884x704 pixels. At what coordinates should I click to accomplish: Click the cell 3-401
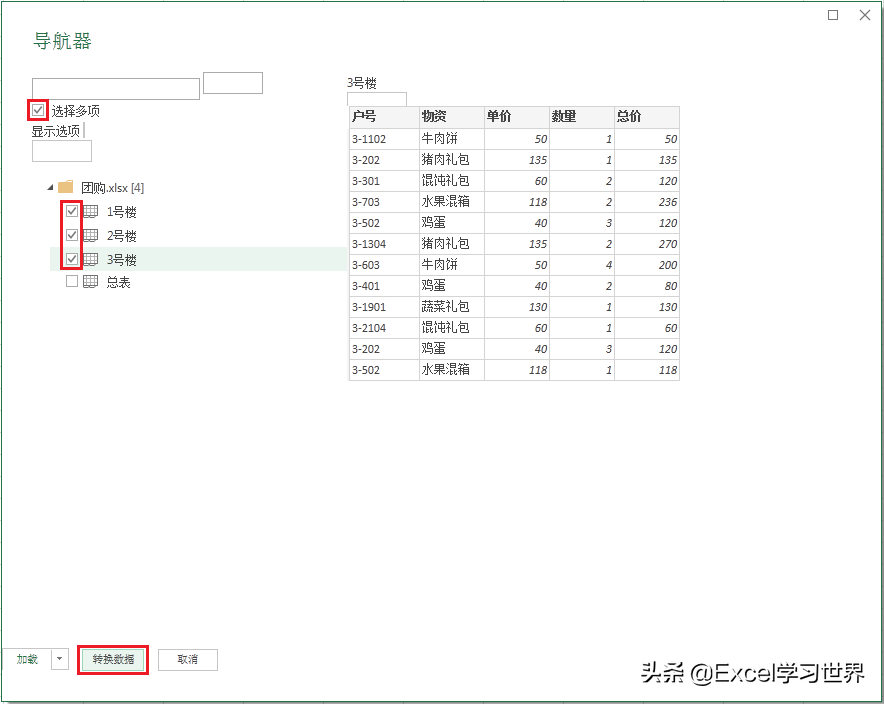tap(384, 286)
